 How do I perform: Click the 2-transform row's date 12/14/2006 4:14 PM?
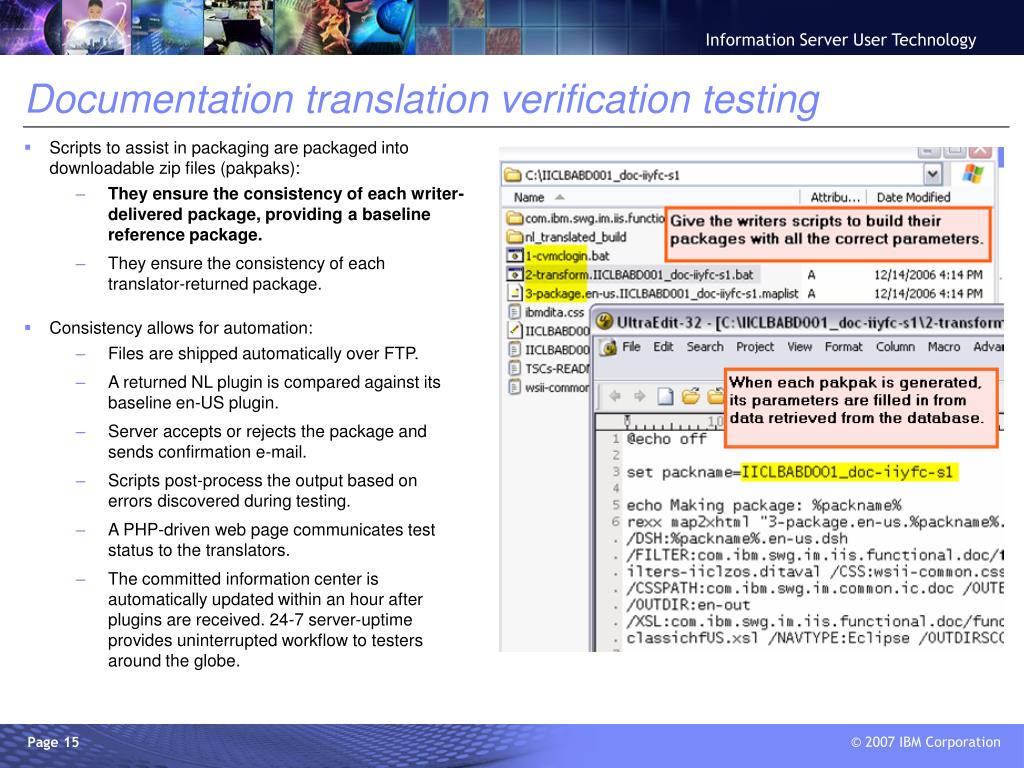(928, 275)
